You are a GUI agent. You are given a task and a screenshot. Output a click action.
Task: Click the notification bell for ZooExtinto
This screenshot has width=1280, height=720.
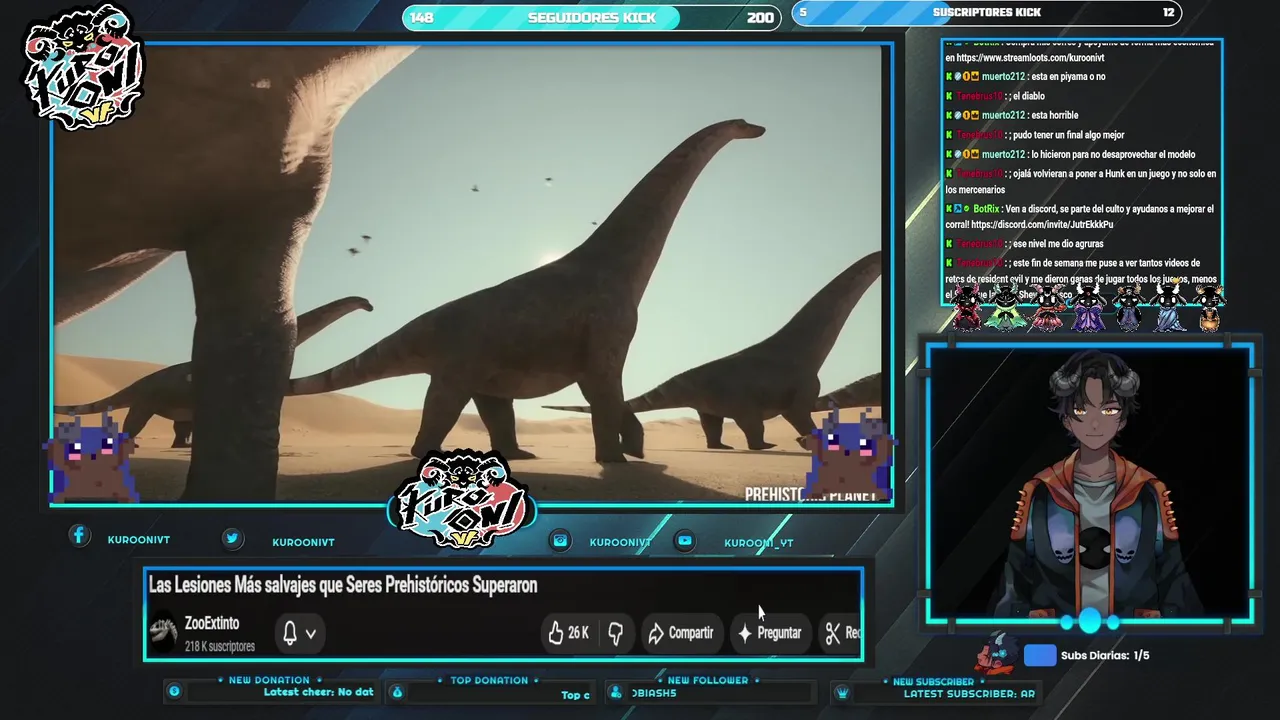tap(290, 633)
